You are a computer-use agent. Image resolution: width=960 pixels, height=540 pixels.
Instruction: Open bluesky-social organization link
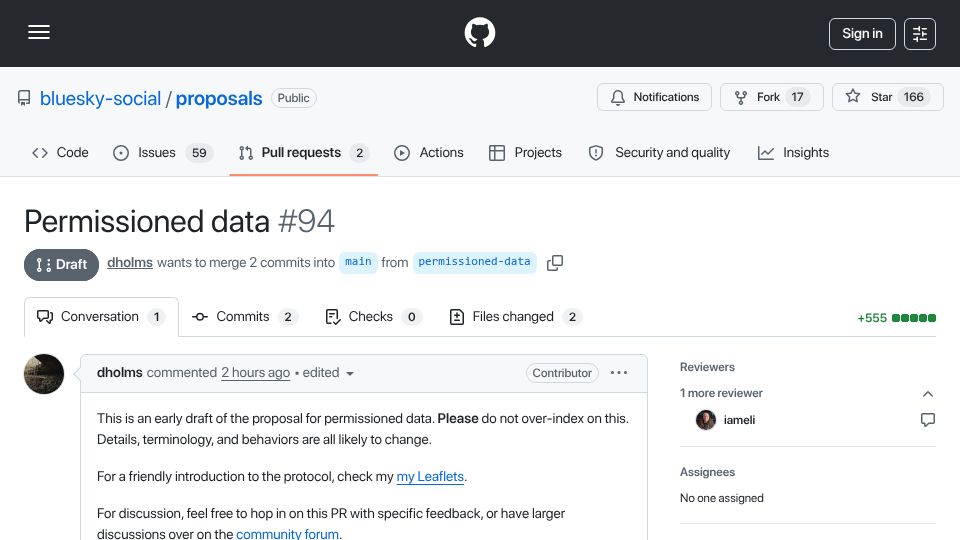pos(100,99)
